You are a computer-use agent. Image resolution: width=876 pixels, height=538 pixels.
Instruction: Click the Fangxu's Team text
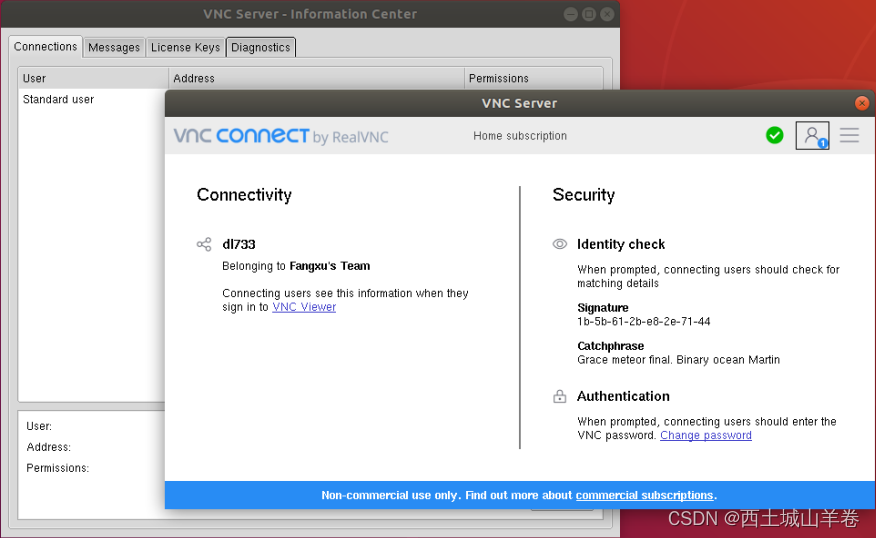pyautogui.click(x=330, y=266)
